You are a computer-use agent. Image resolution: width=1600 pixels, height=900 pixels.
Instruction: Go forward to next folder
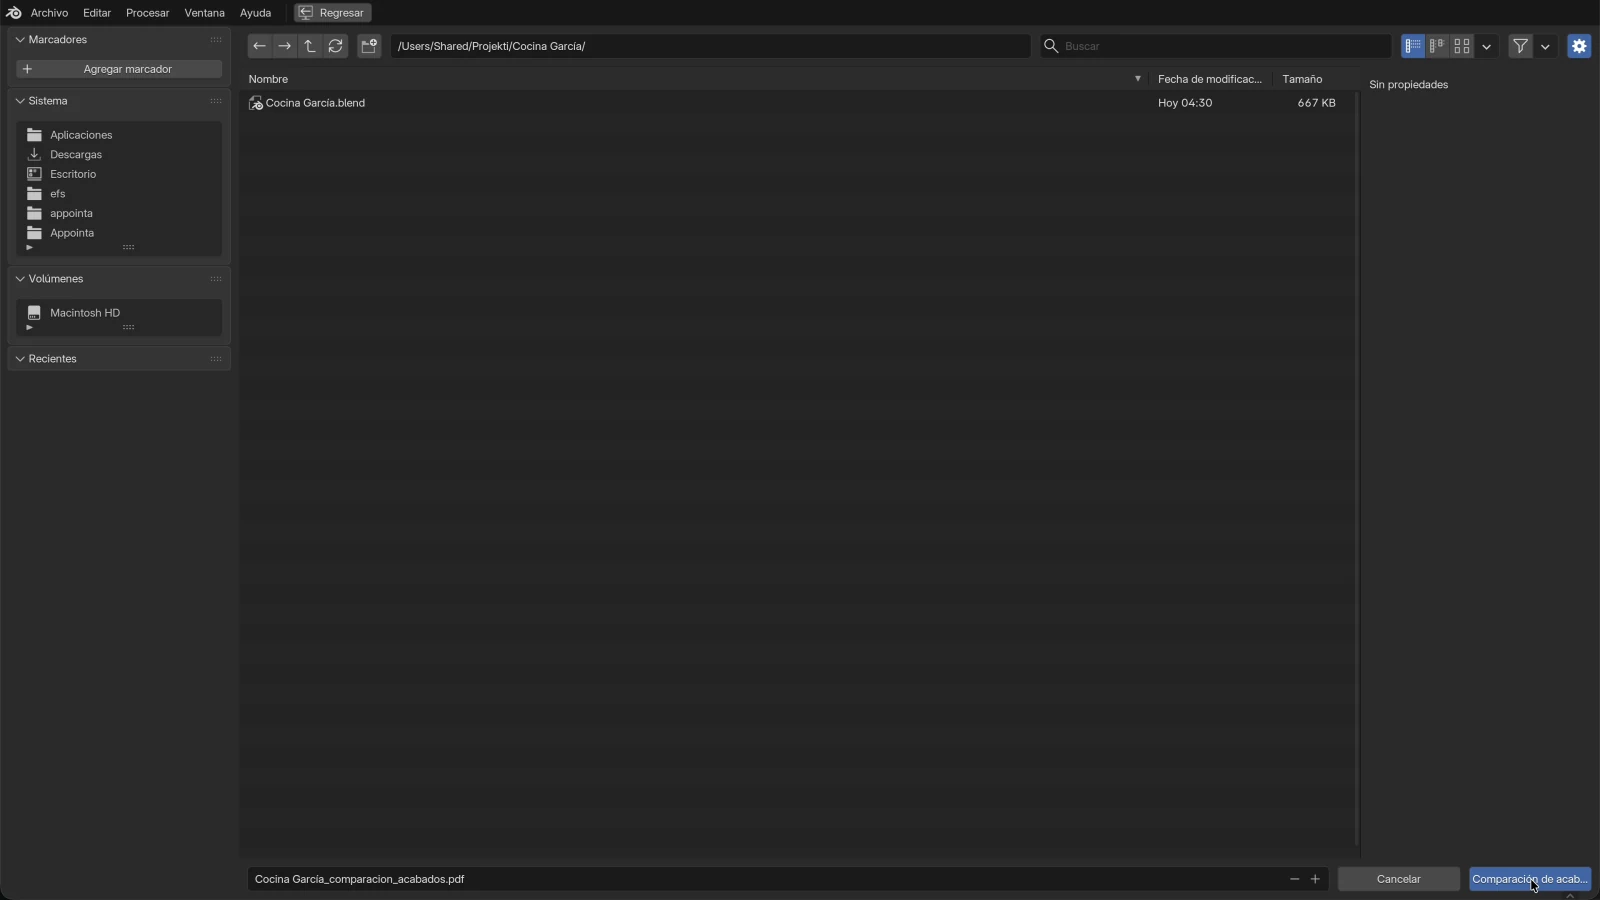point(285,46)
